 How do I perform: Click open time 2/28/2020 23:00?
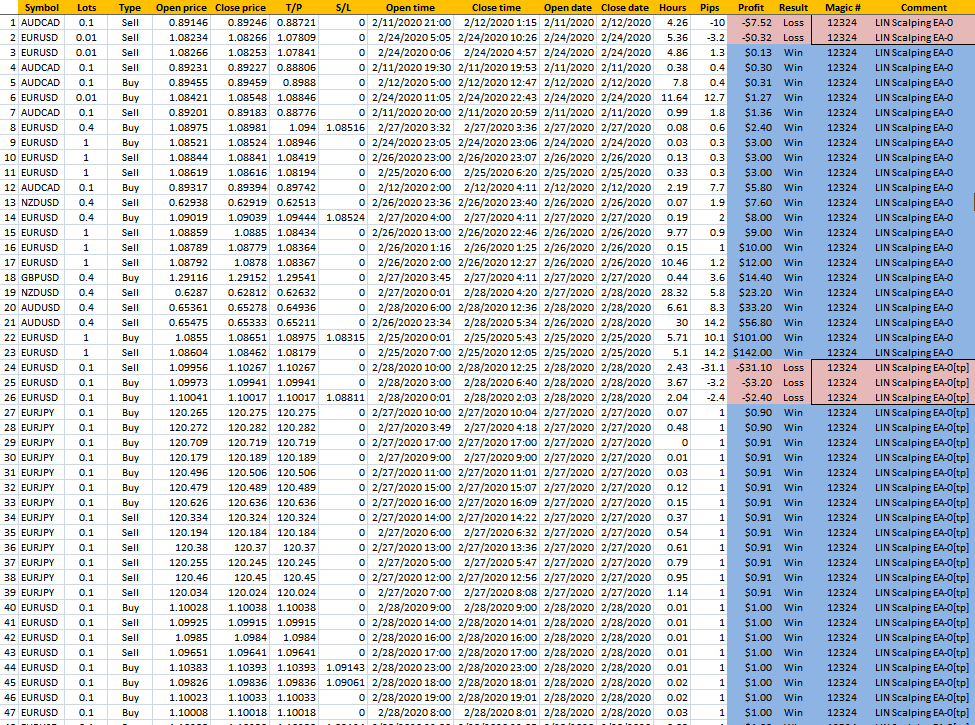click(410, 667)
